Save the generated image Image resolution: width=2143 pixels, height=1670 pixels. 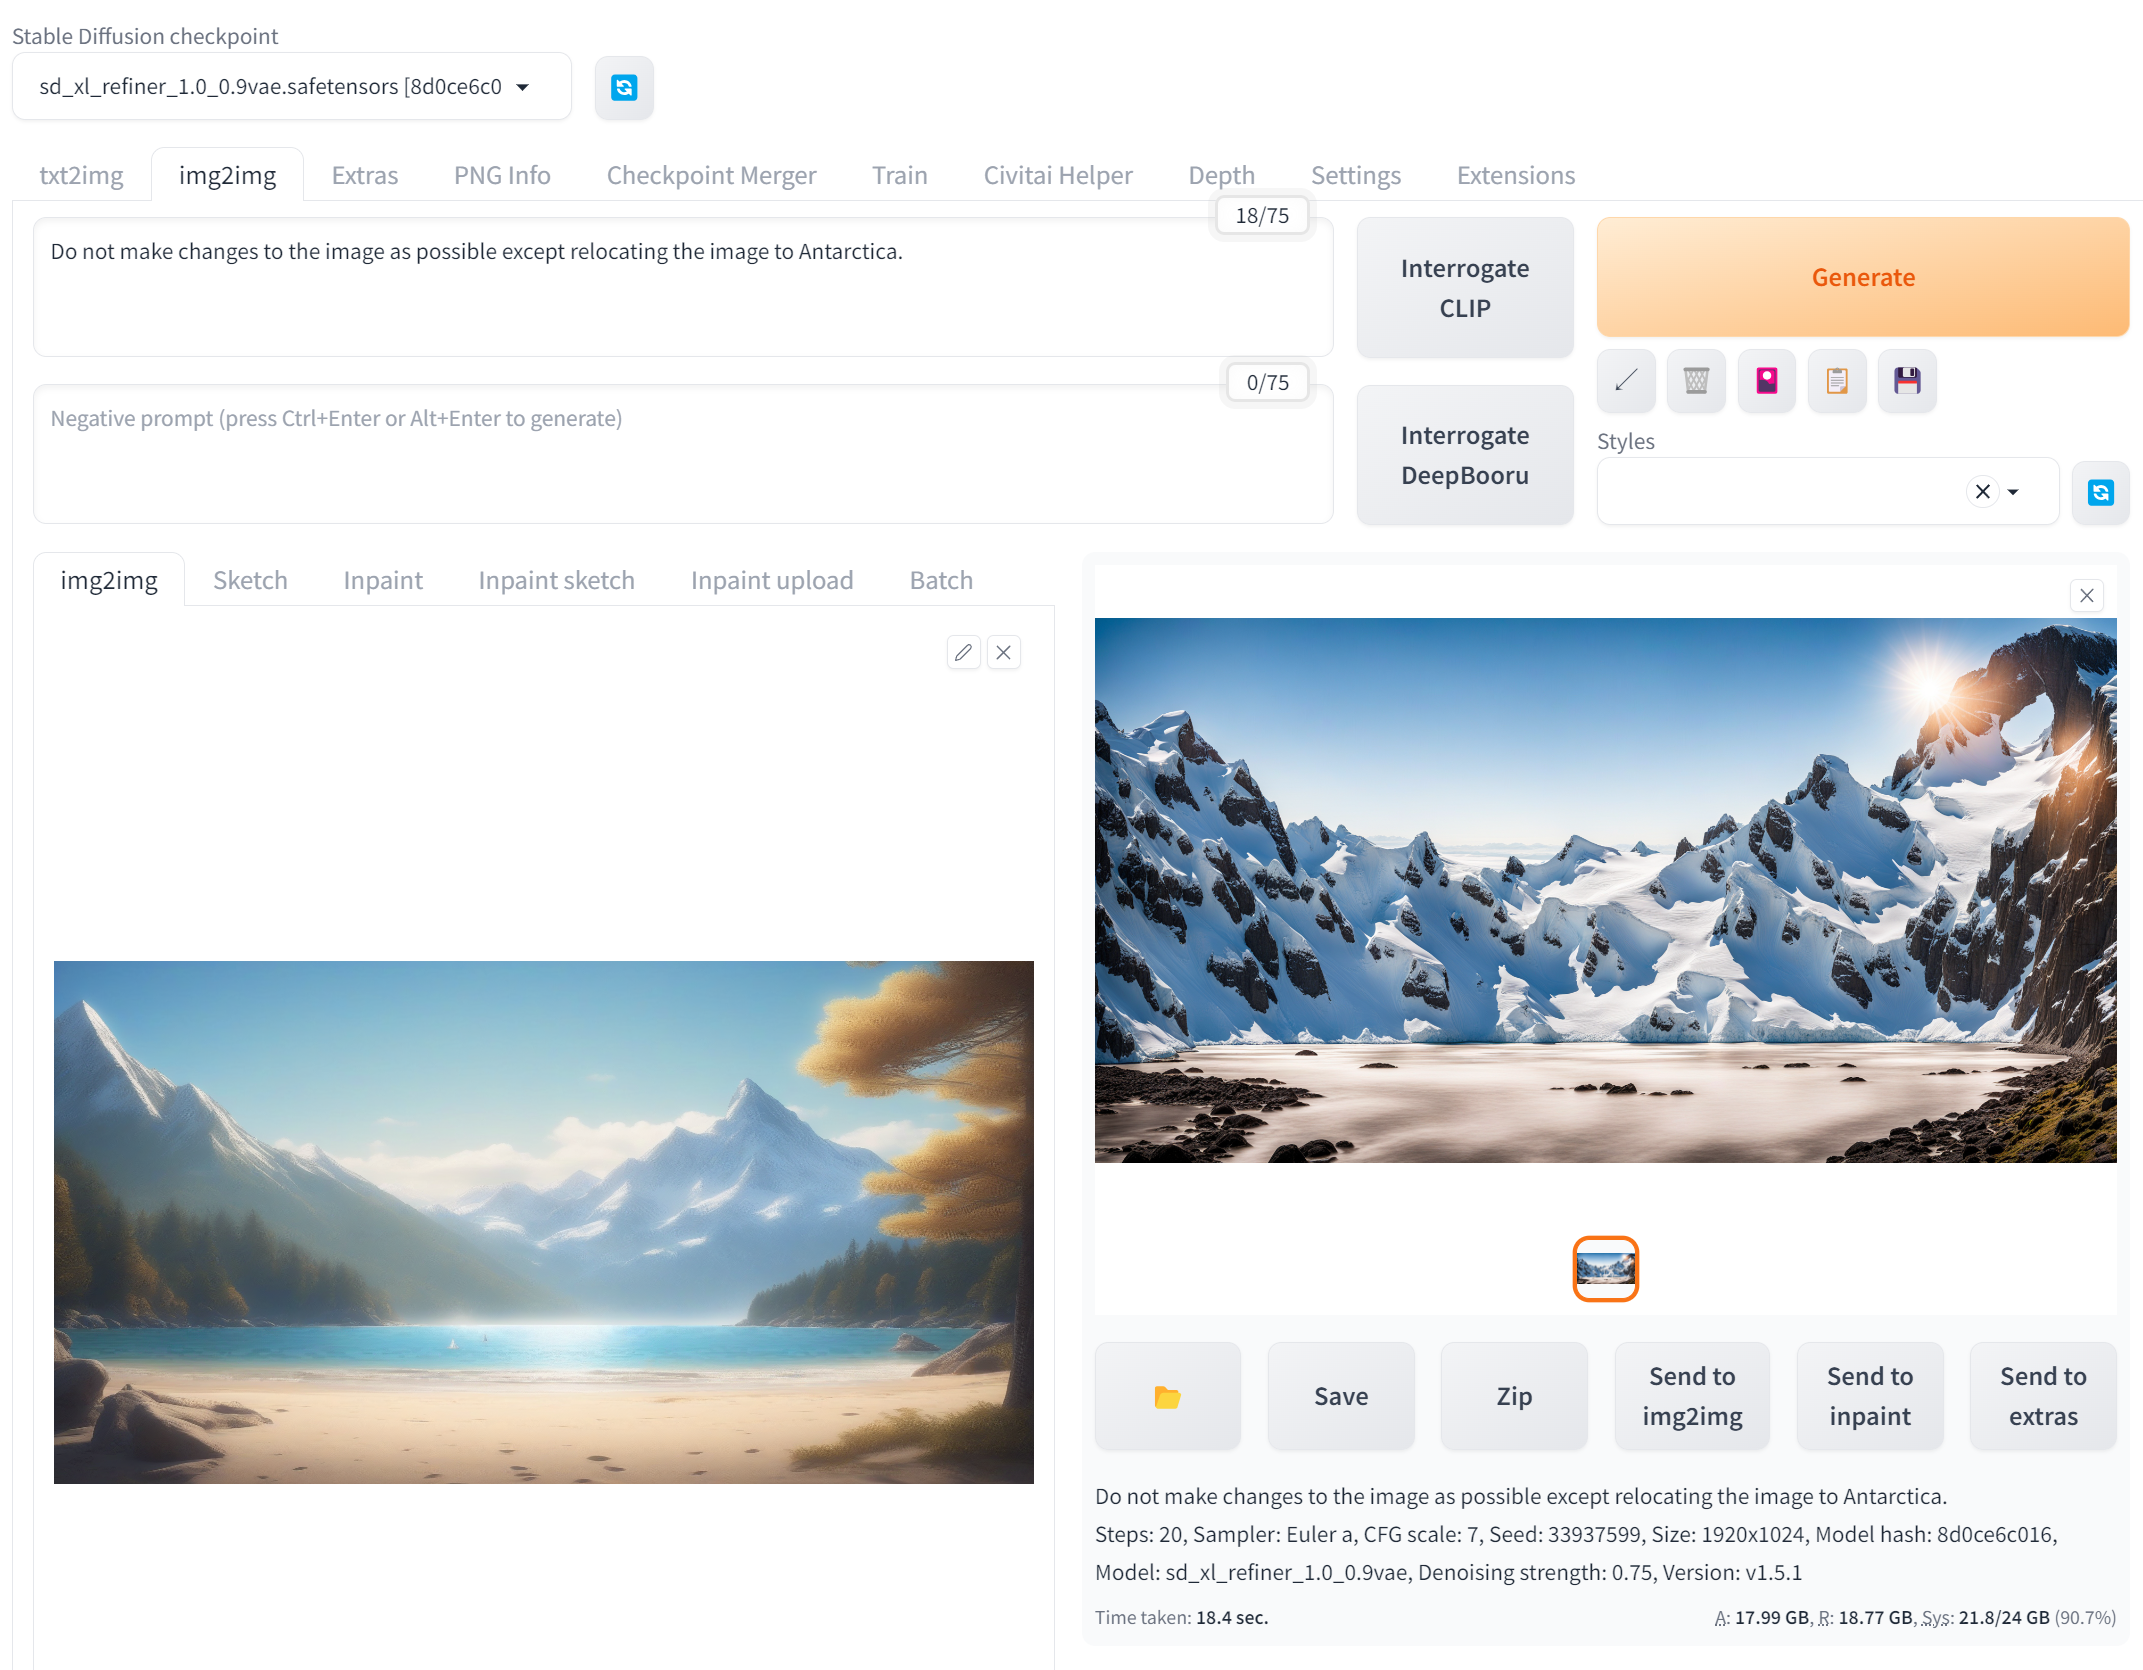(x=1341, y=1396)
